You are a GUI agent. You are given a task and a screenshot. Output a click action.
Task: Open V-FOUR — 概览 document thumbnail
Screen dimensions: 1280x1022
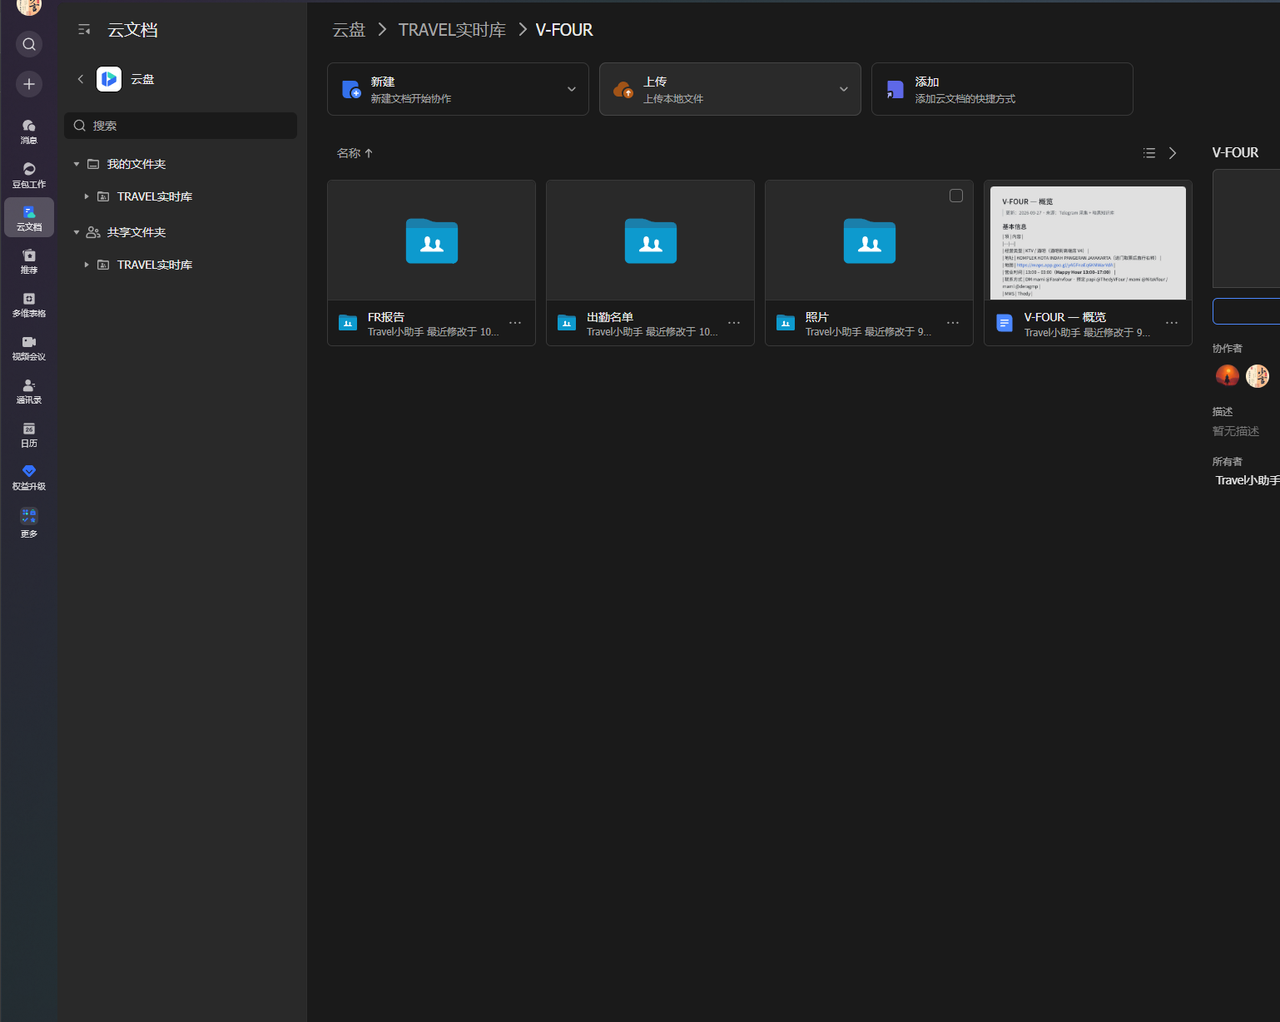[x=1088, y=243]
